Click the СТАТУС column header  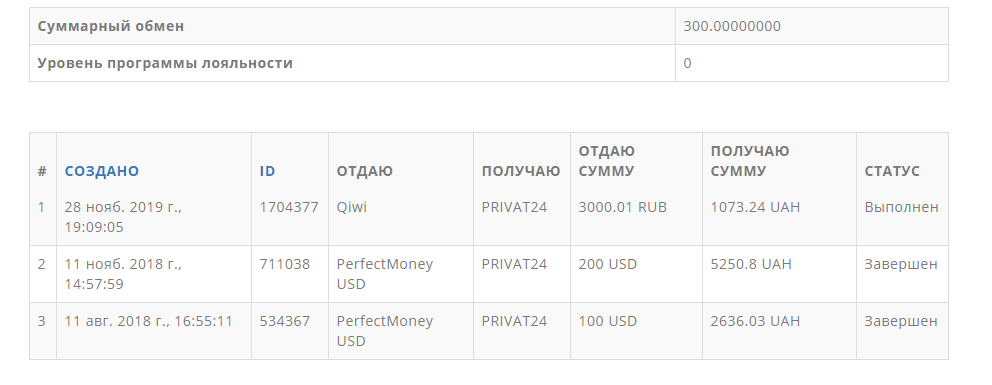pos(892,171)
